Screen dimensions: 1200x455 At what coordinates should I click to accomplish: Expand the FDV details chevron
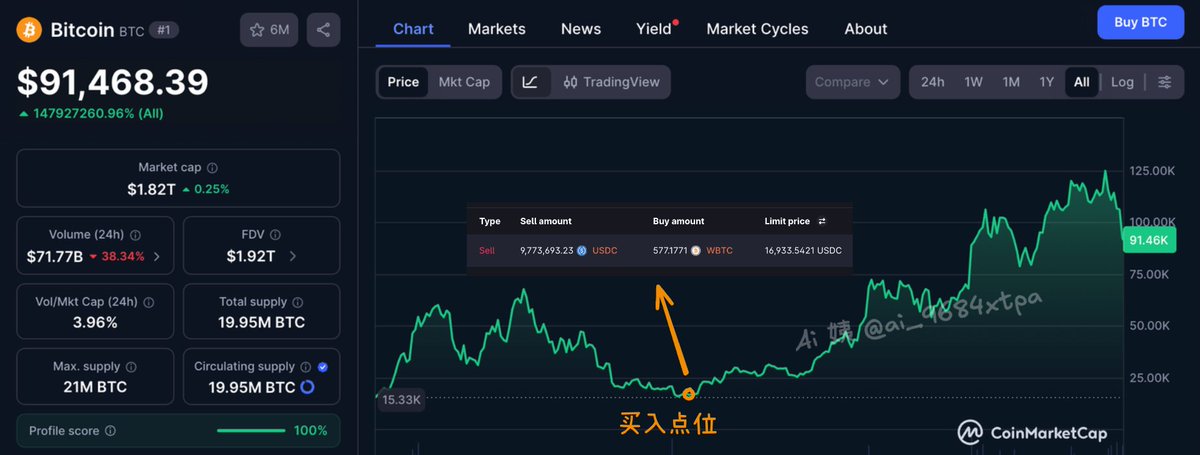[292, 257]
